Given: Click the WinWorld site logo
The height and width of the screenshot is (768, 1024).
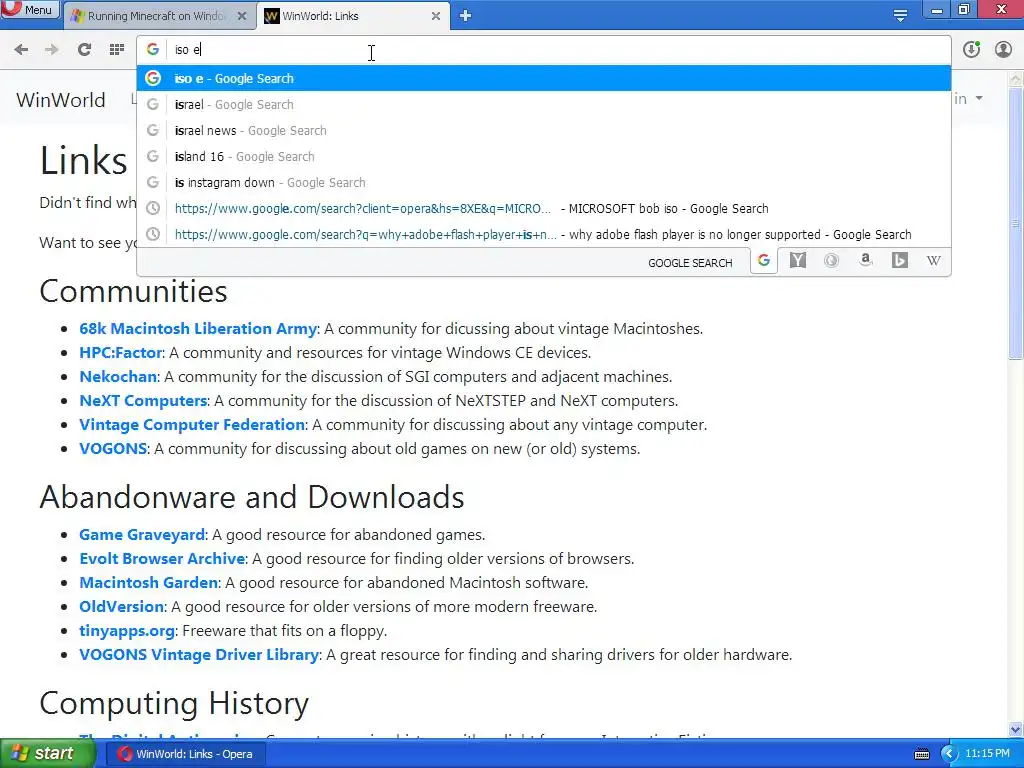Looking at the screenshot, I should 61,100.
